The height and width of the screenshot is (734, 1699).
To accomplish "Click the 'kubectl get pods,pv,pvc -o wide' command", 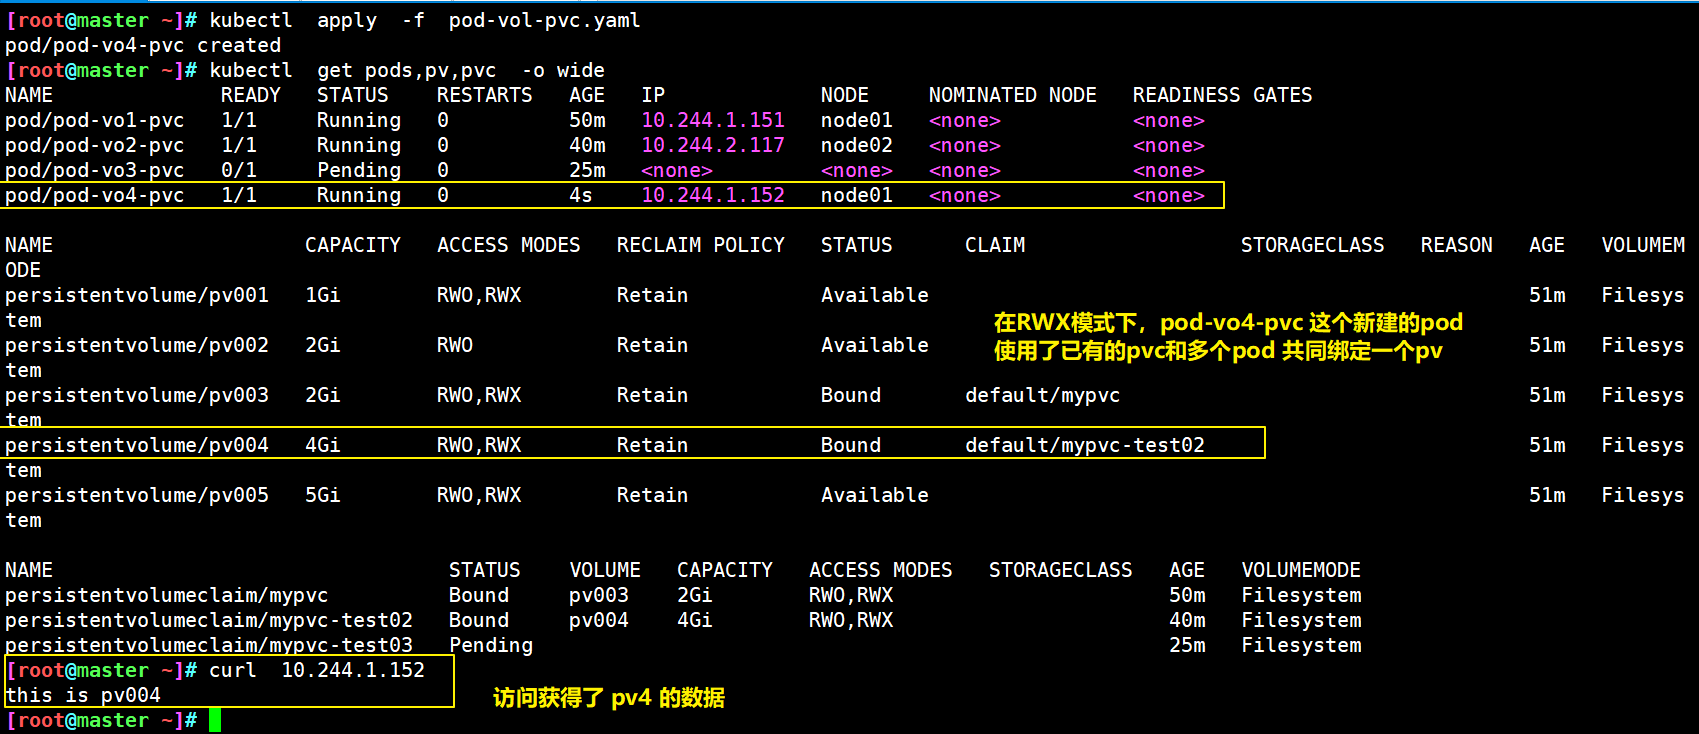I will click(x=407, y=70).
